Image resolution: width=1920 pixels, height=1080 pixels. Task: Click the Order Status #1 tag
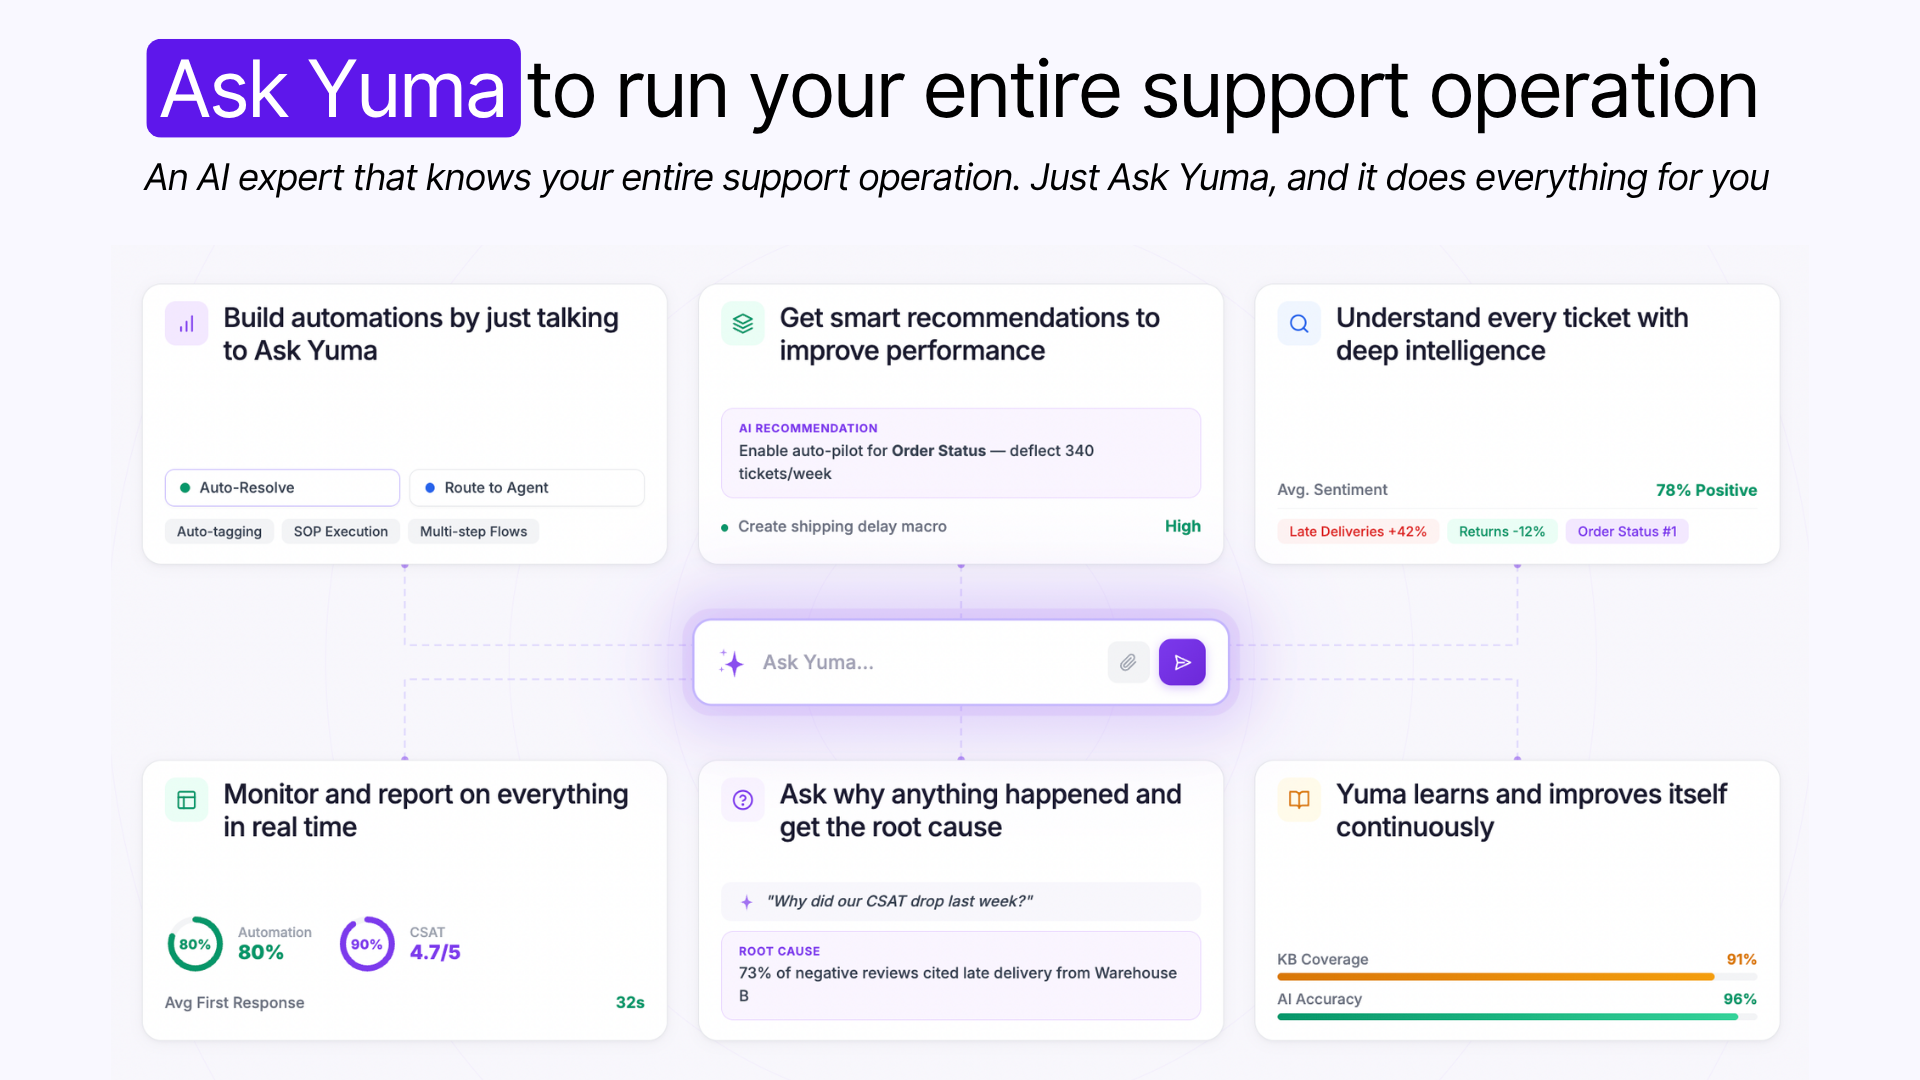(1627, 532)
